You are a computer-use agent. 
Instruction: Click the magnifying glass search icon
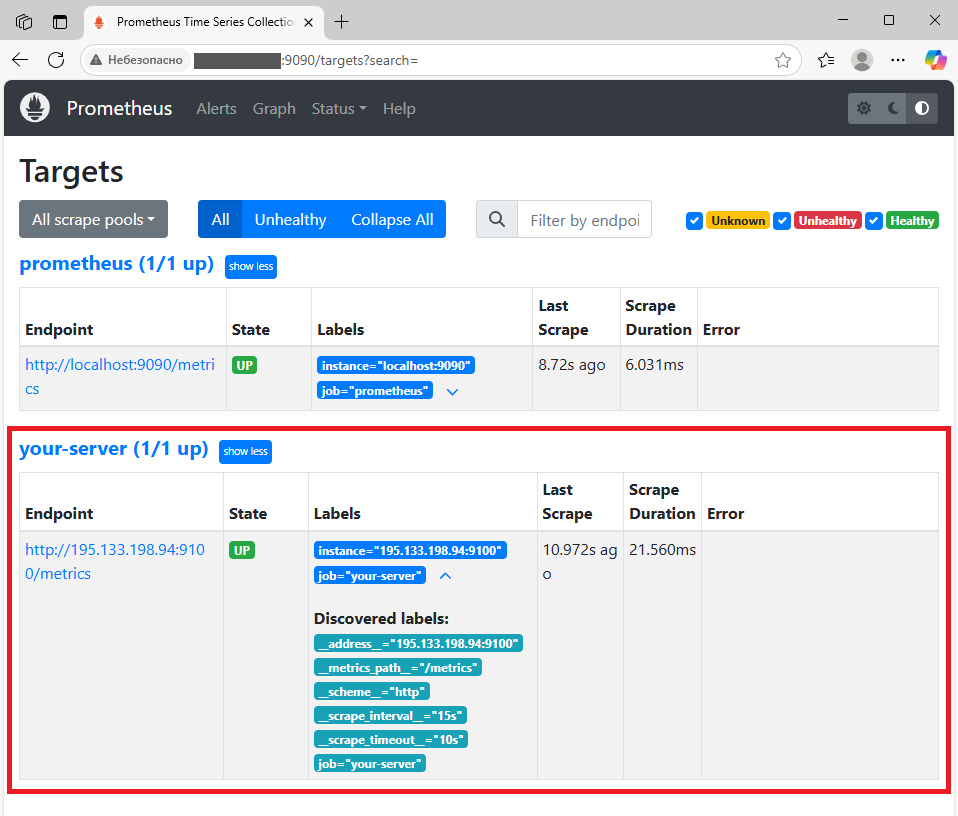pyautogui.click(x=497, y=219)
